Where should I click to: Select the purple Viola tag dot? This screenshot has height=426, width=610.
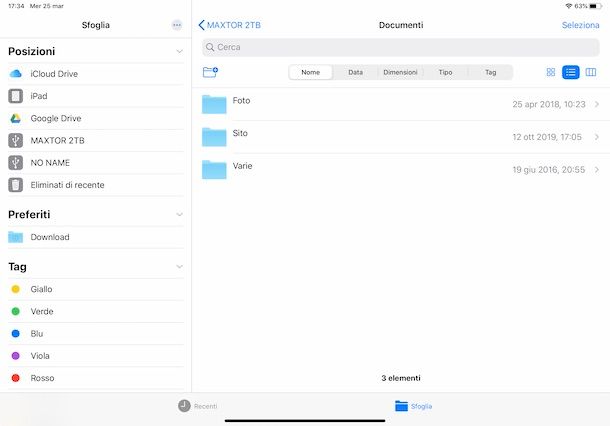tap(16, 356)
